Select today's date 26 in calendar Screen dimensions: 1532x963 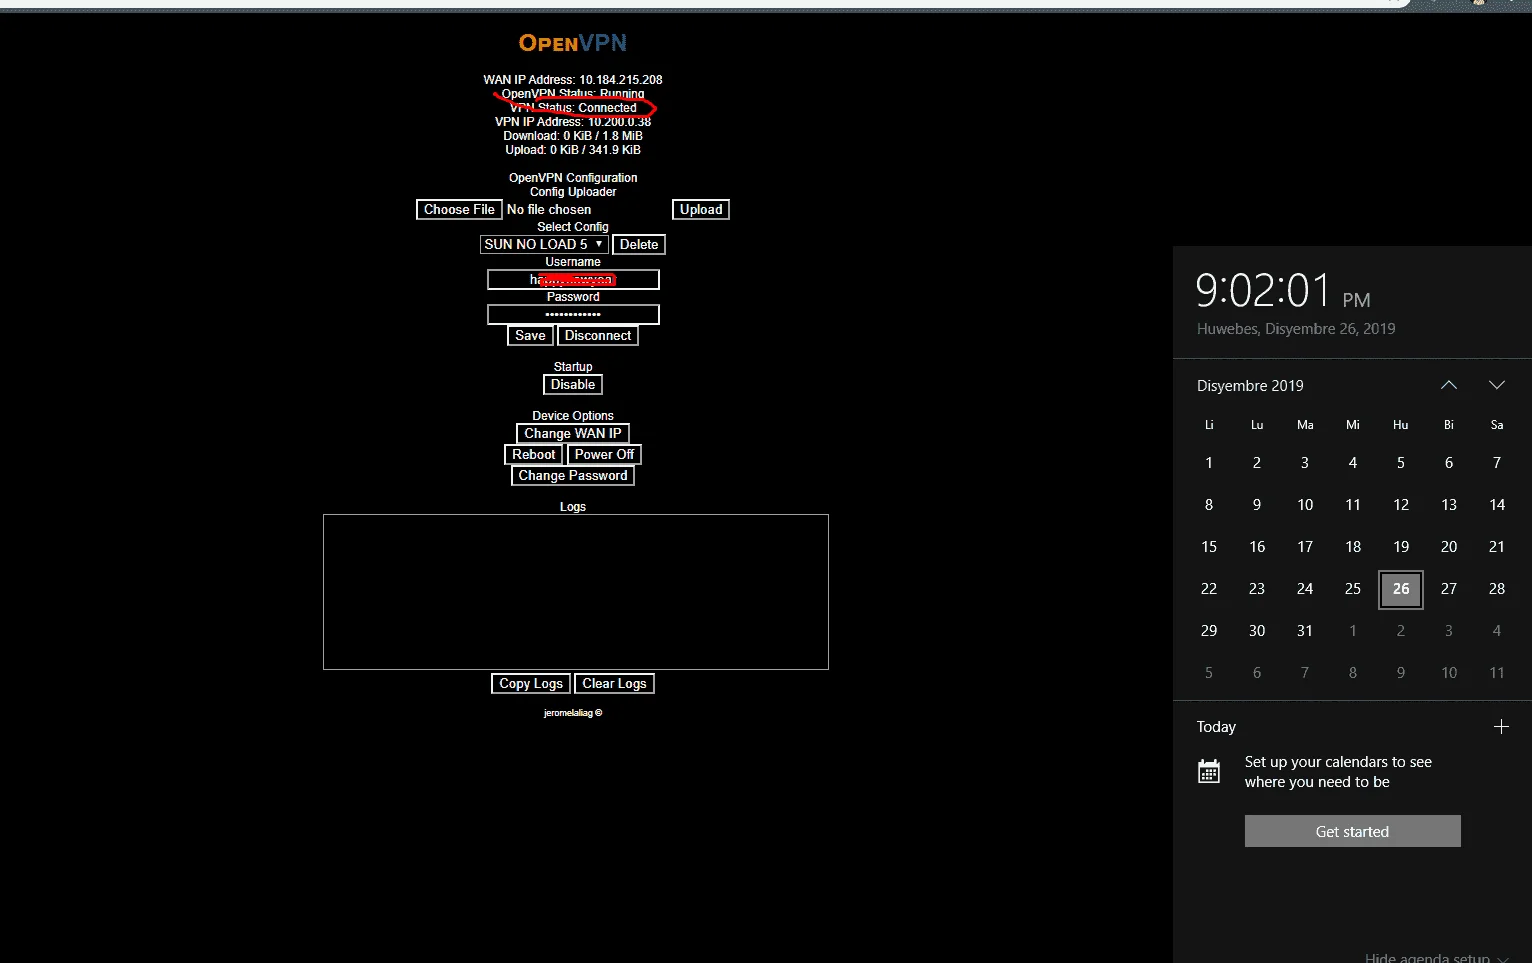(x=1401, y=589)
